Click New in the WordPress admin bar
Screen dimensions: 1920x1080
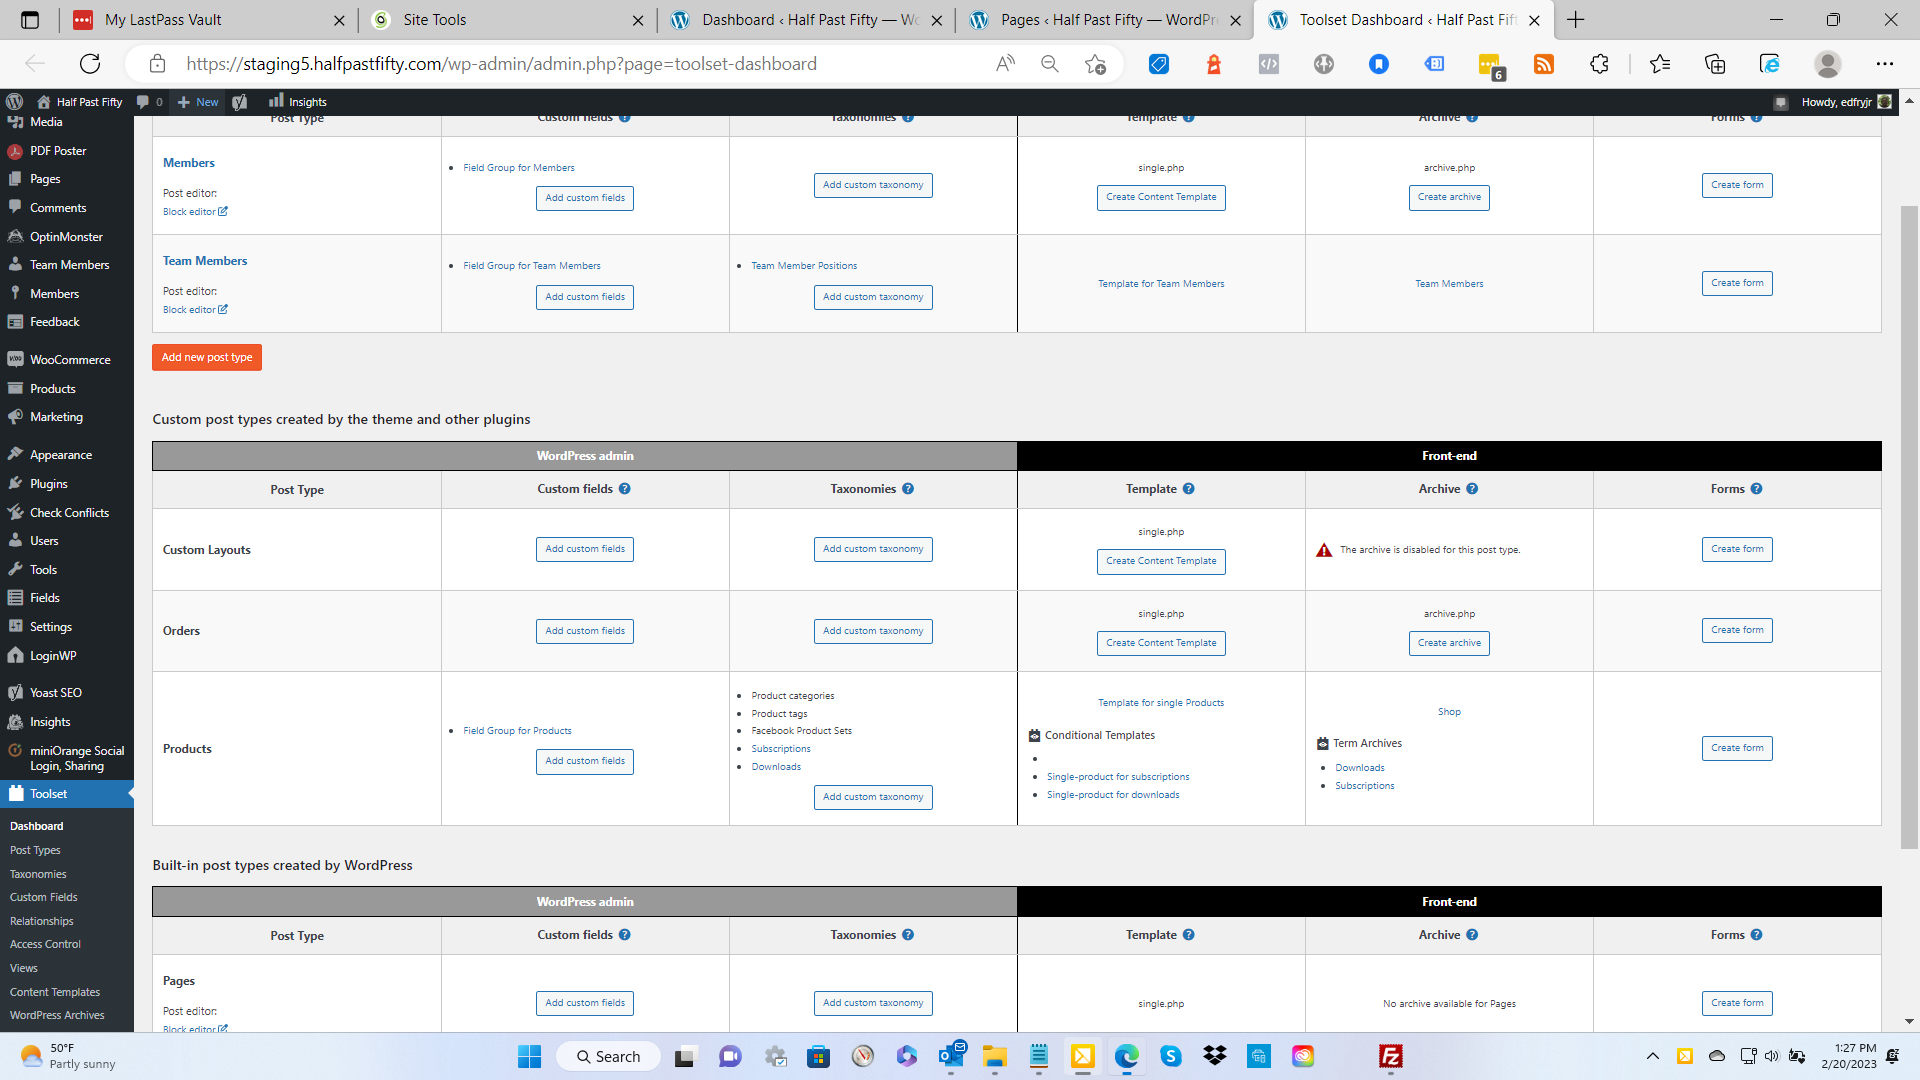point(198,102)
